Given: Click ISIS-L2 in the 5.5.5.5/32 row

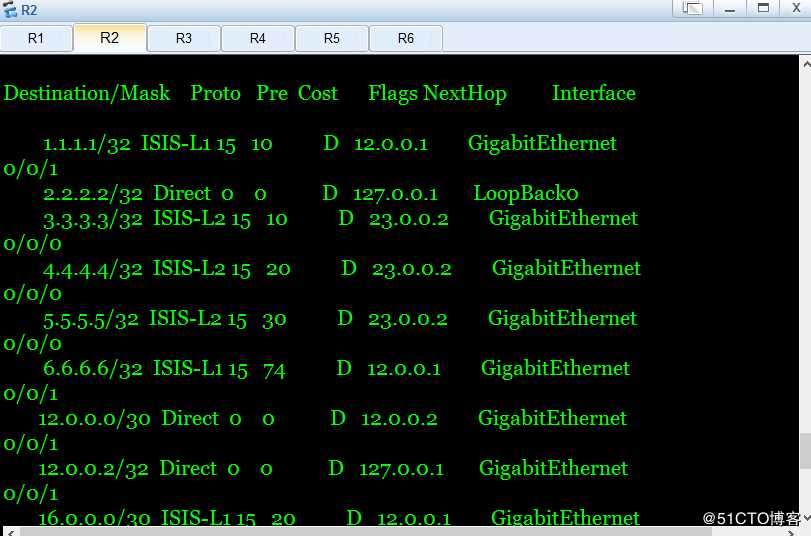Looking at the screenshot, I should click(186, 319).
